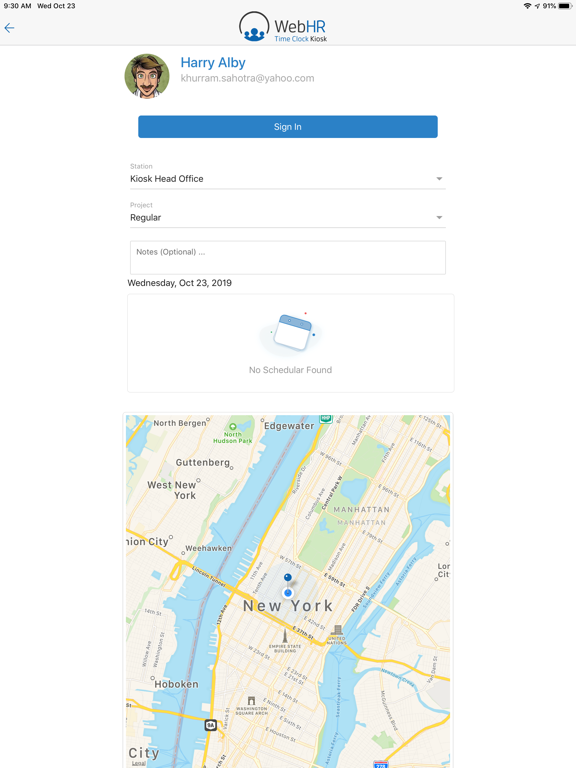
Task: Select email khurram.sahotra@yahoo.com
Action: pyautogui.click(x=247, y=78)
